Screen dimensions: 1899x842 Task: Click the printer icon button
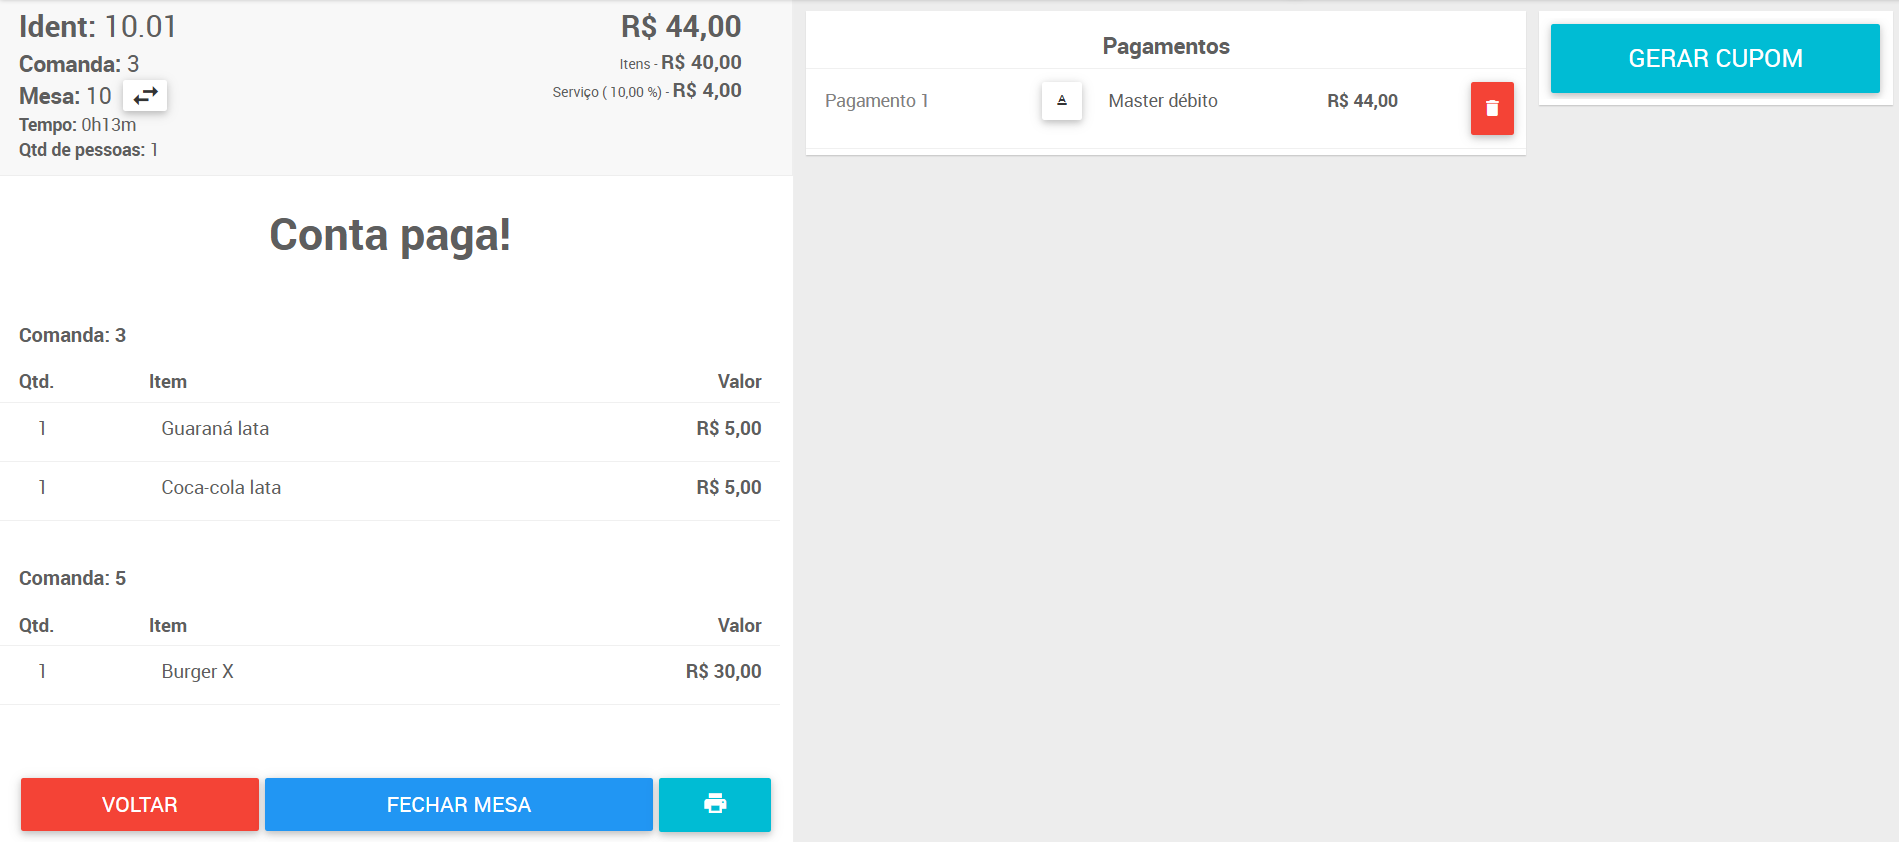[715, 804]
